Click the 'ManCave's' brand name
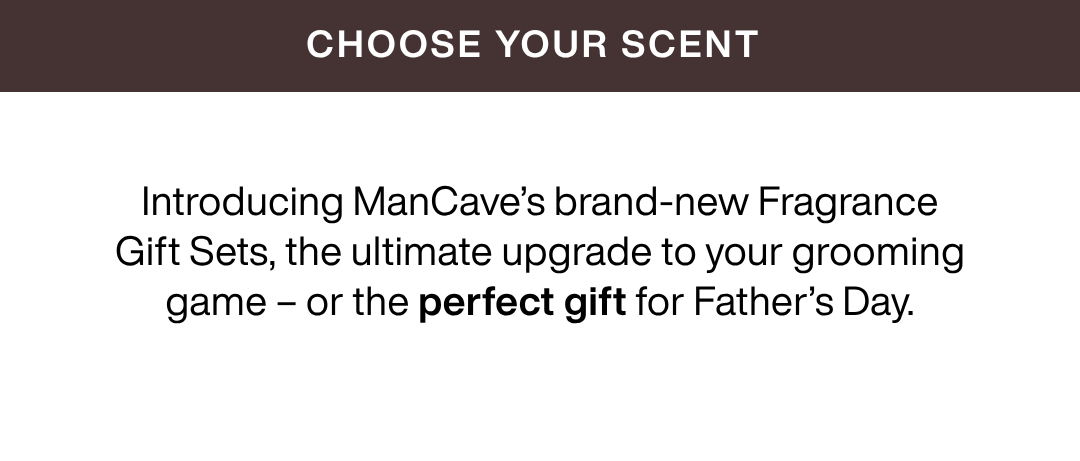Image resolution: width=1080 pixels, height=461 pixels. click(449, 203)
